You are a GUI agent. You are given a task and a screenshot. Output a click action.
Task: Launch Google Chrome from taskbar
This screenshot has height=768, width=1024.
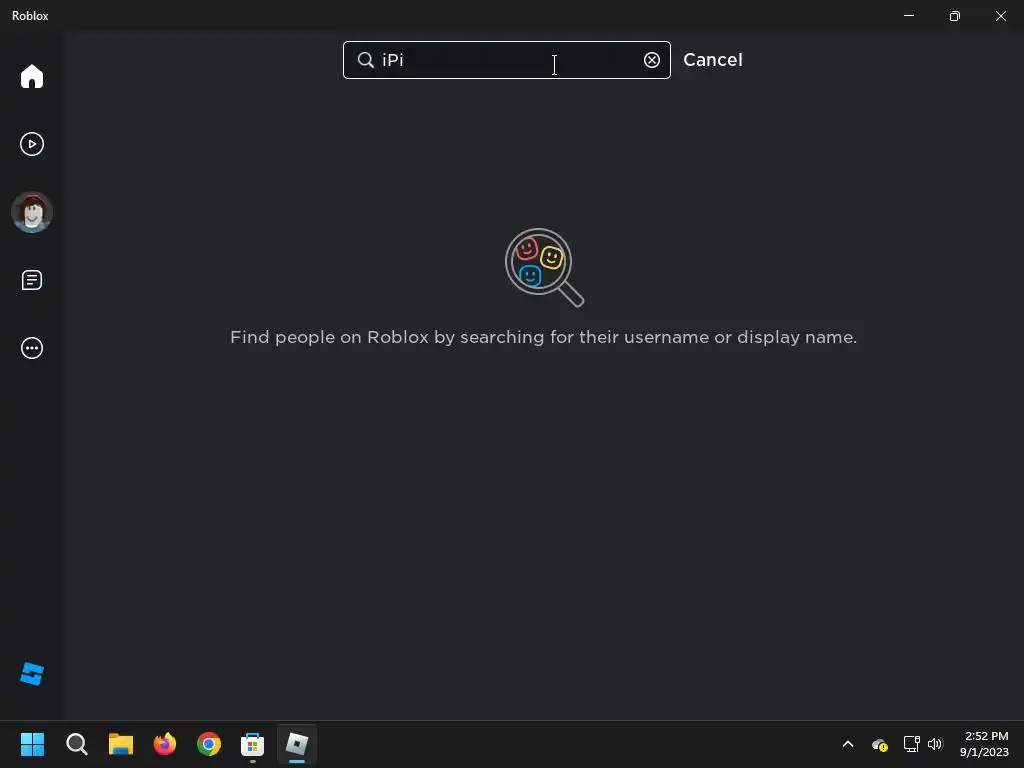[x=209, y=744]
